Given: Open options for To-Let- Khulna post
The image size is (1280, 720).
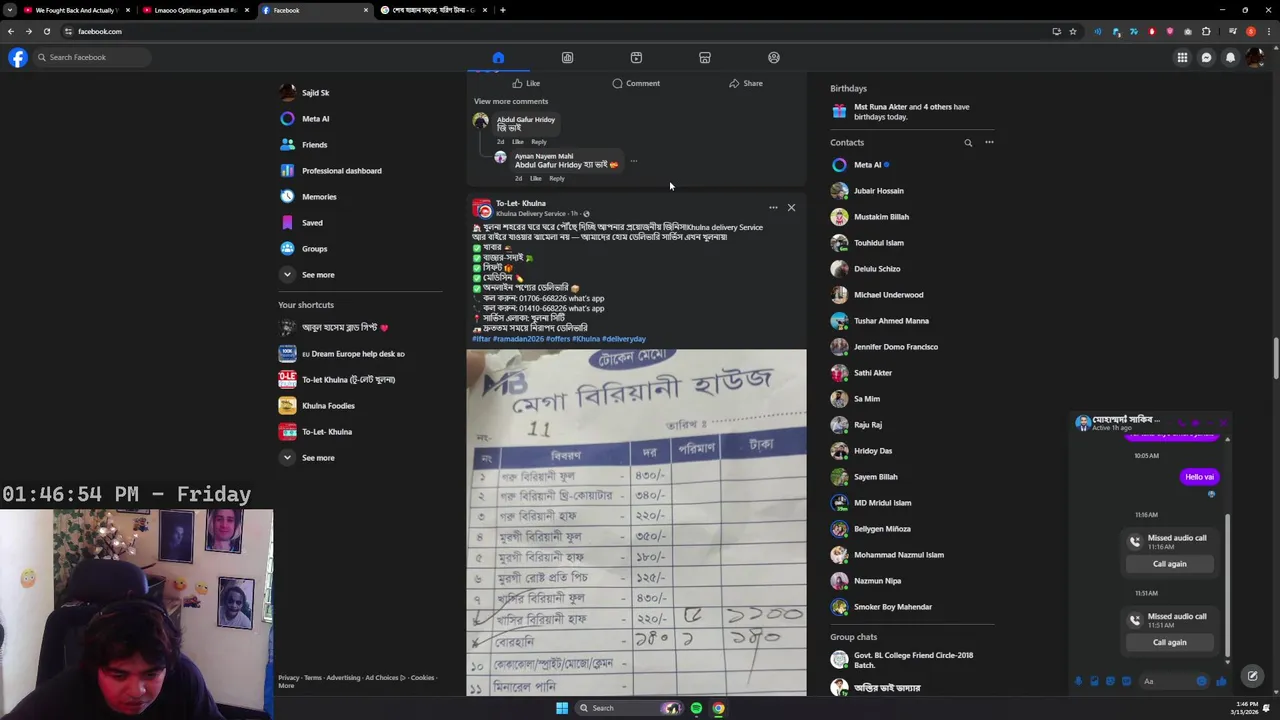Looking at the screenshot, I should coord(773,207).
